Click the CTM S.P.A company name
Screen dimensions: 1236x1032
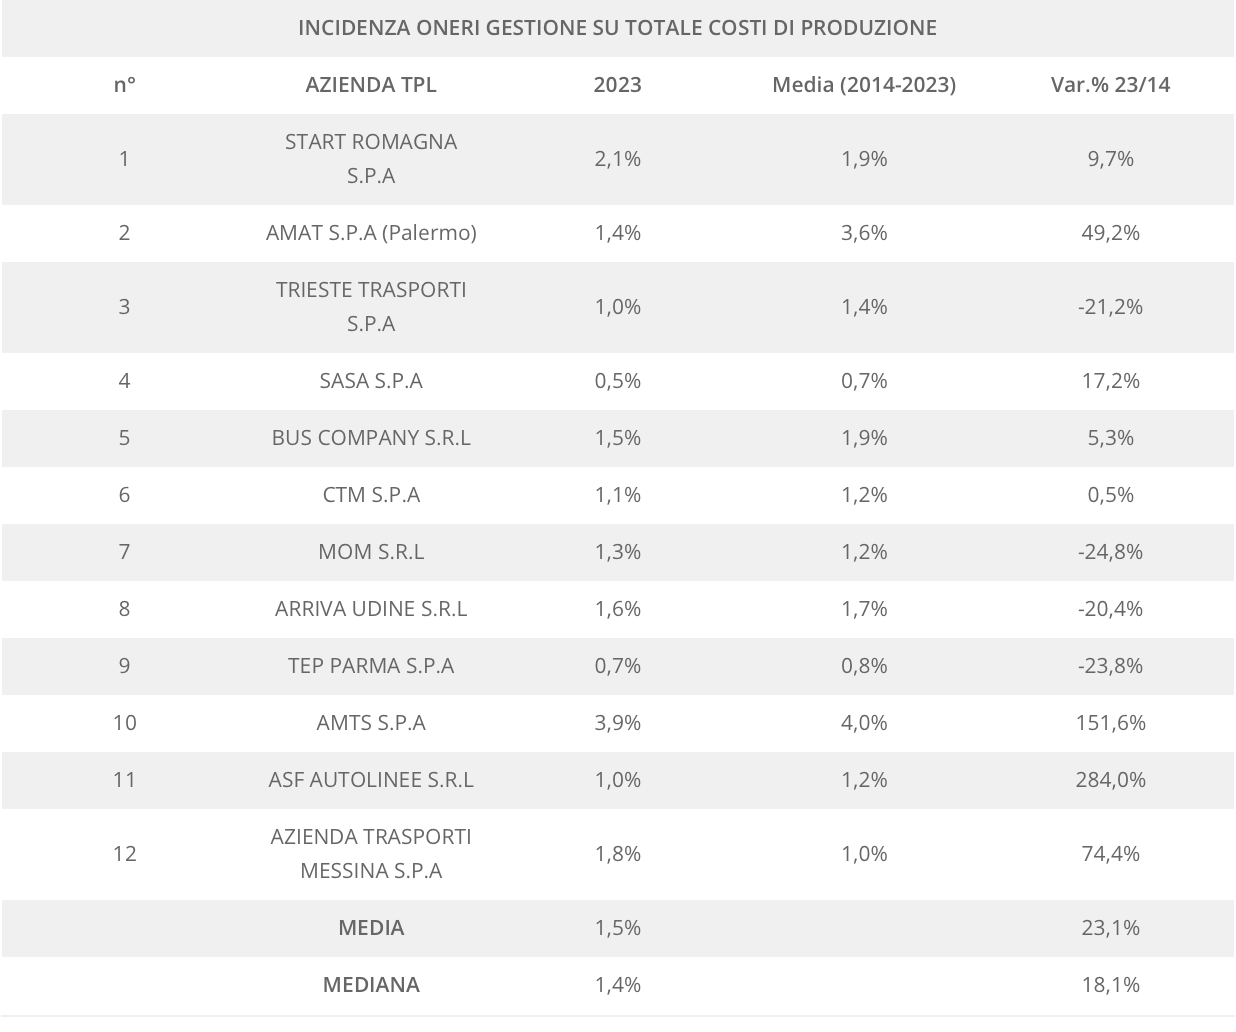coord(371,494)
